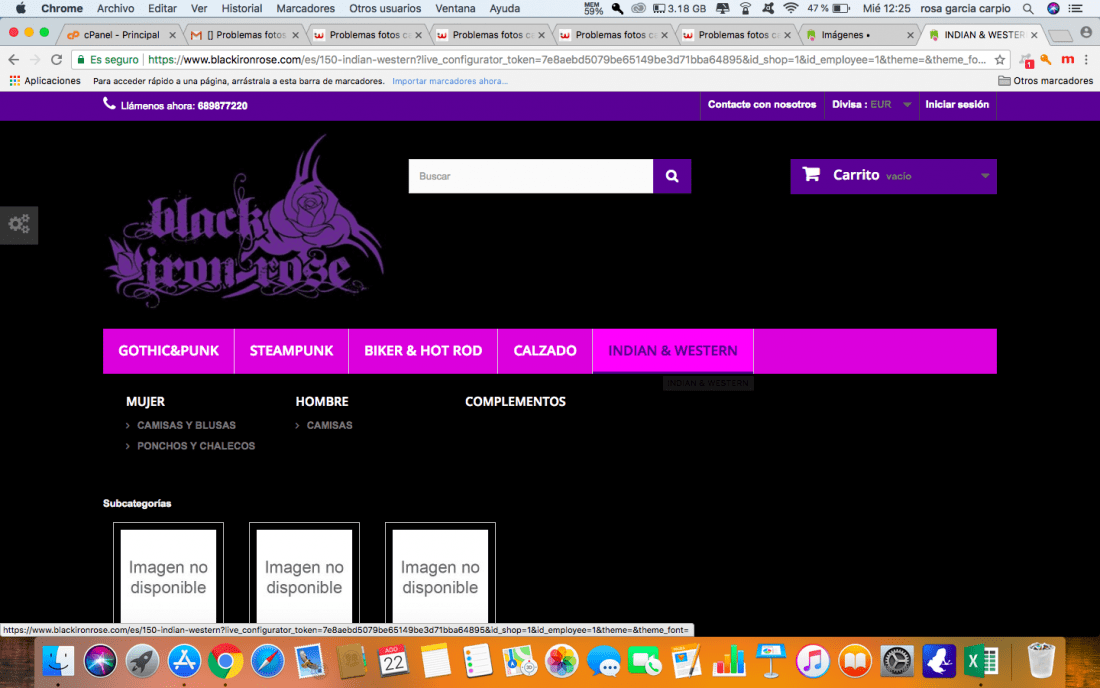The width and height of the screenshot is (1100, 688).
Task: Open the Calendar dock icon
Action: click(x=393, y=661)
